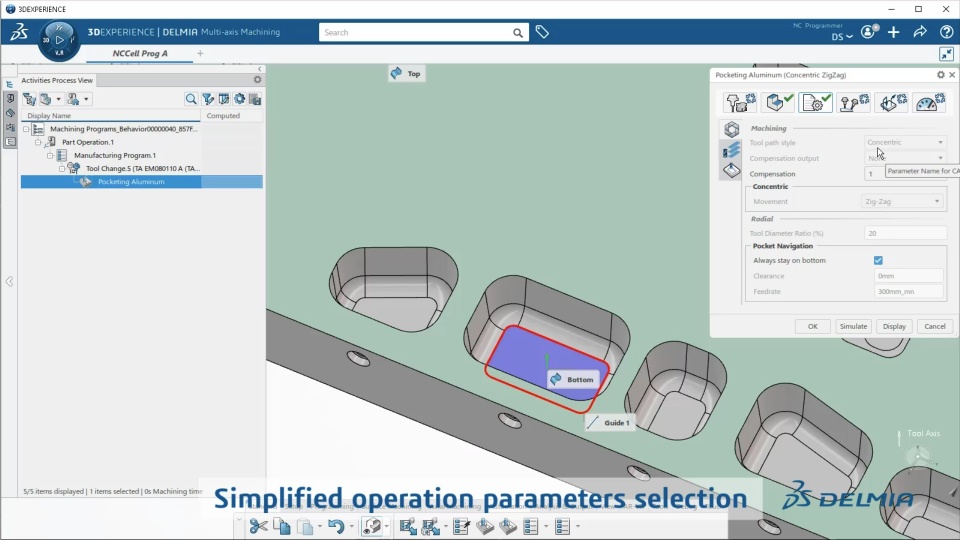Click the tag icon beside search bar
This screenshot has height=540, width=960.
tap(542, 32)
